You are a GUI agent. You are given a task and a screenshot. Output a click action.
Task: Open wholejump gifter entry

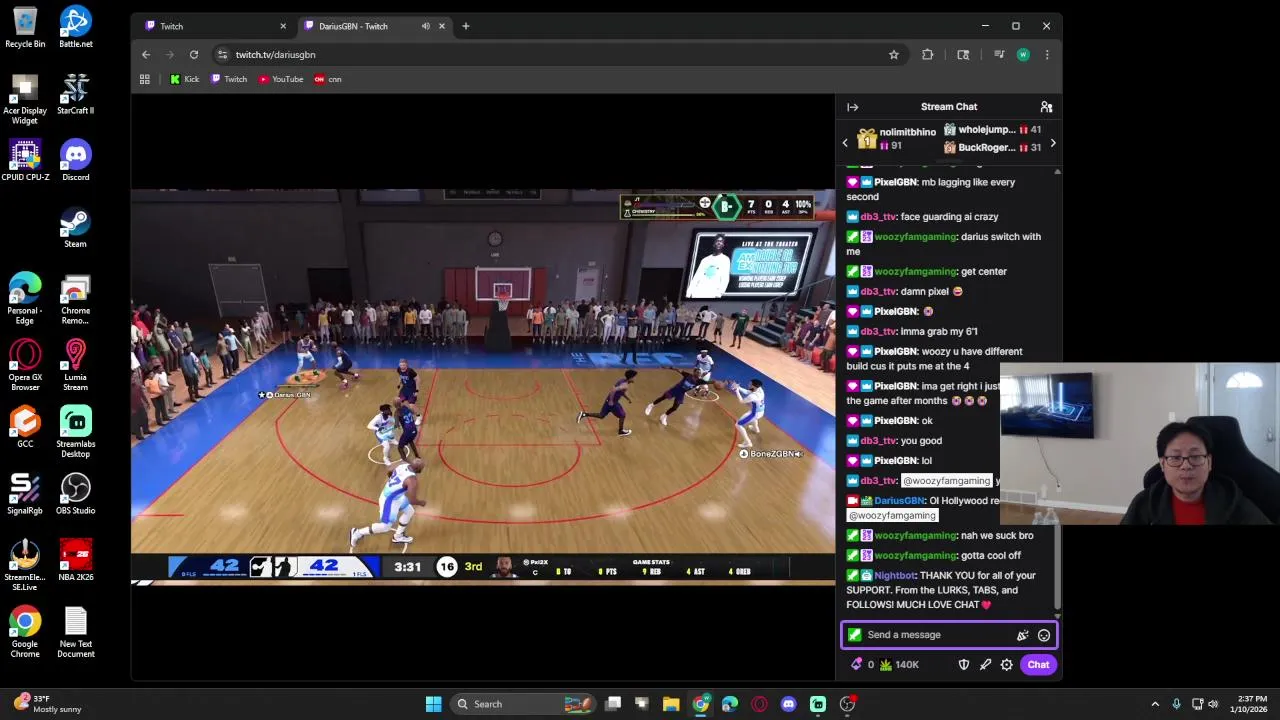[993, 130]
